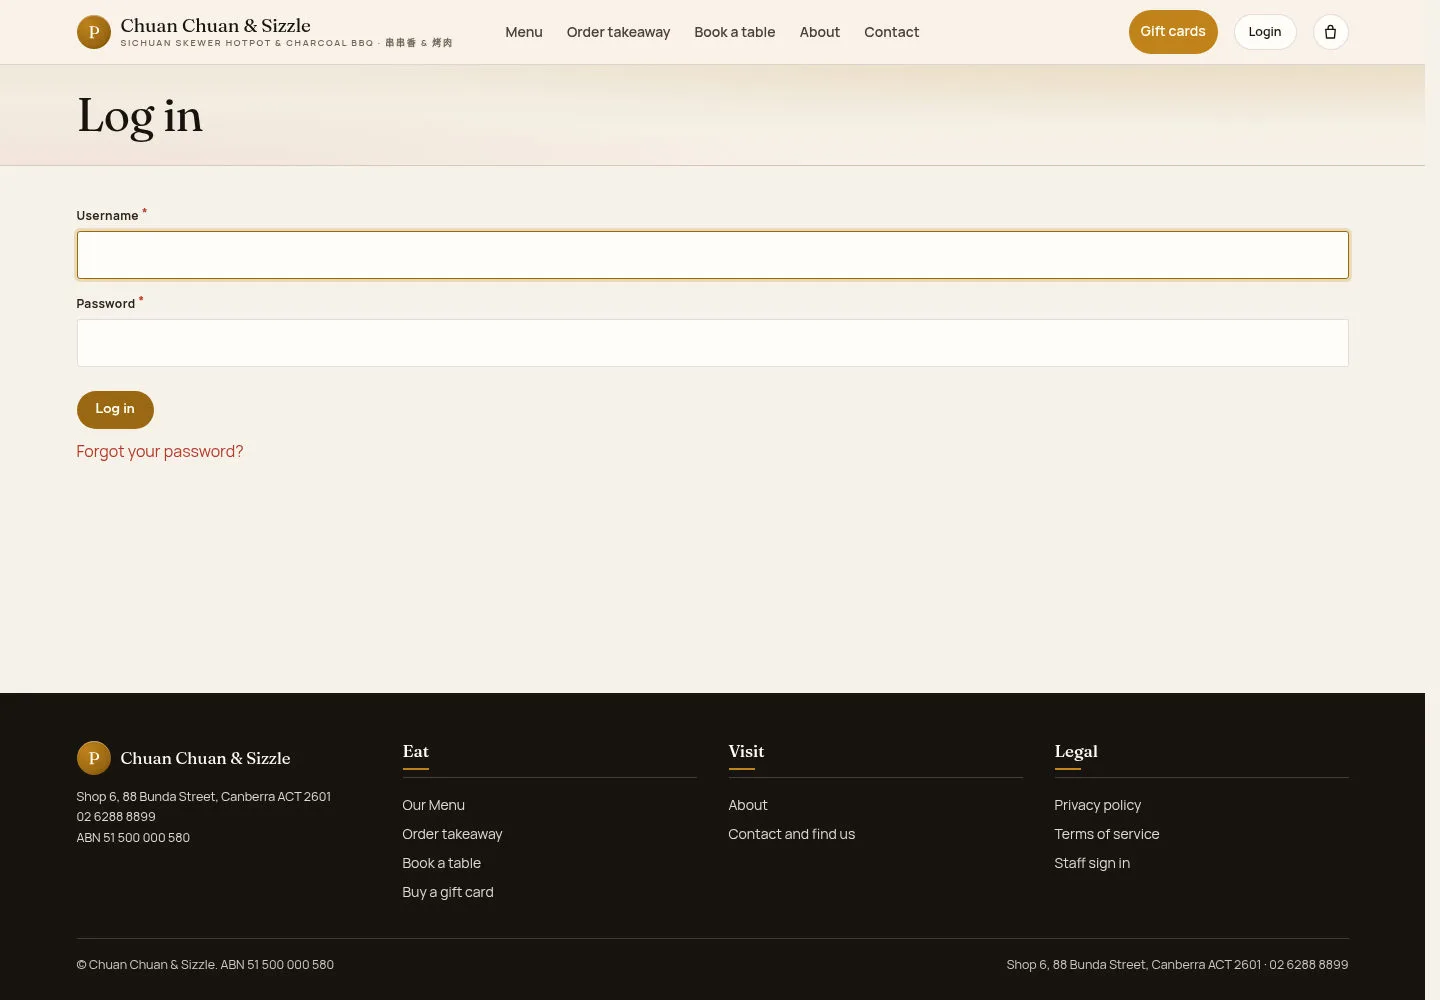Click the Legal footer column heading

pyautogui.click(x=1076, y=751)
